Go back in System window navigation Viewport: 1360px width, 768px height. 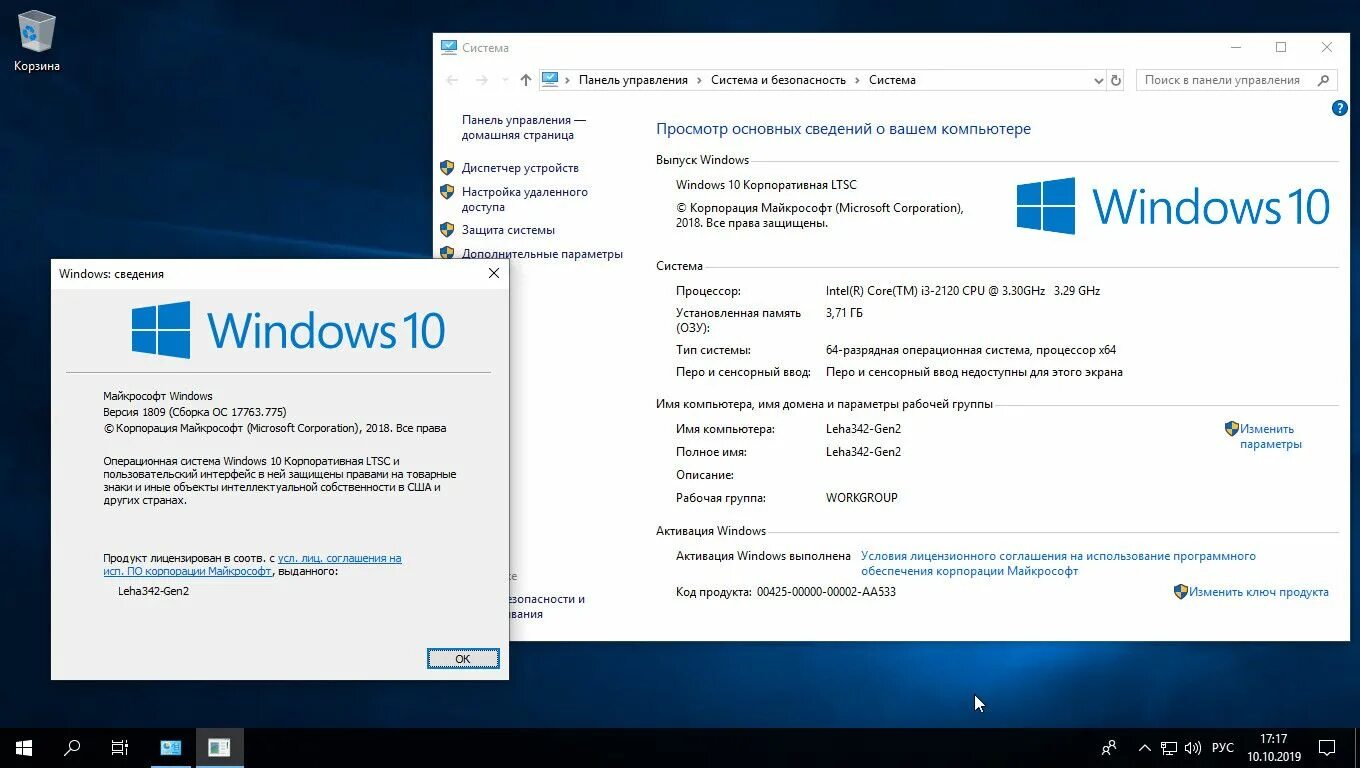(x=452, y=80)
